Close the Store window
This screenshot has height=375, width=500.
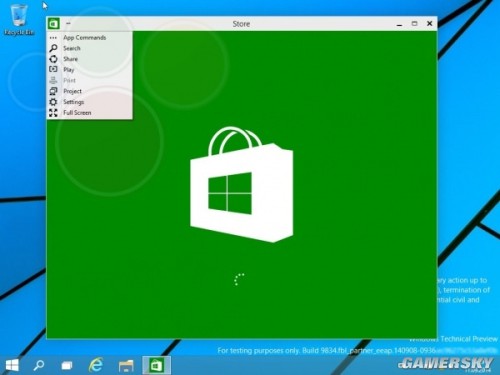[430, 24]
